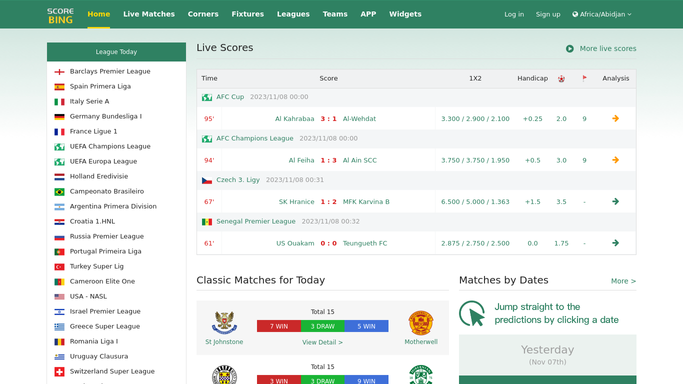Screen dimensions: 683x384
Task: Open Russia Premier League
Action: (107, 236)
